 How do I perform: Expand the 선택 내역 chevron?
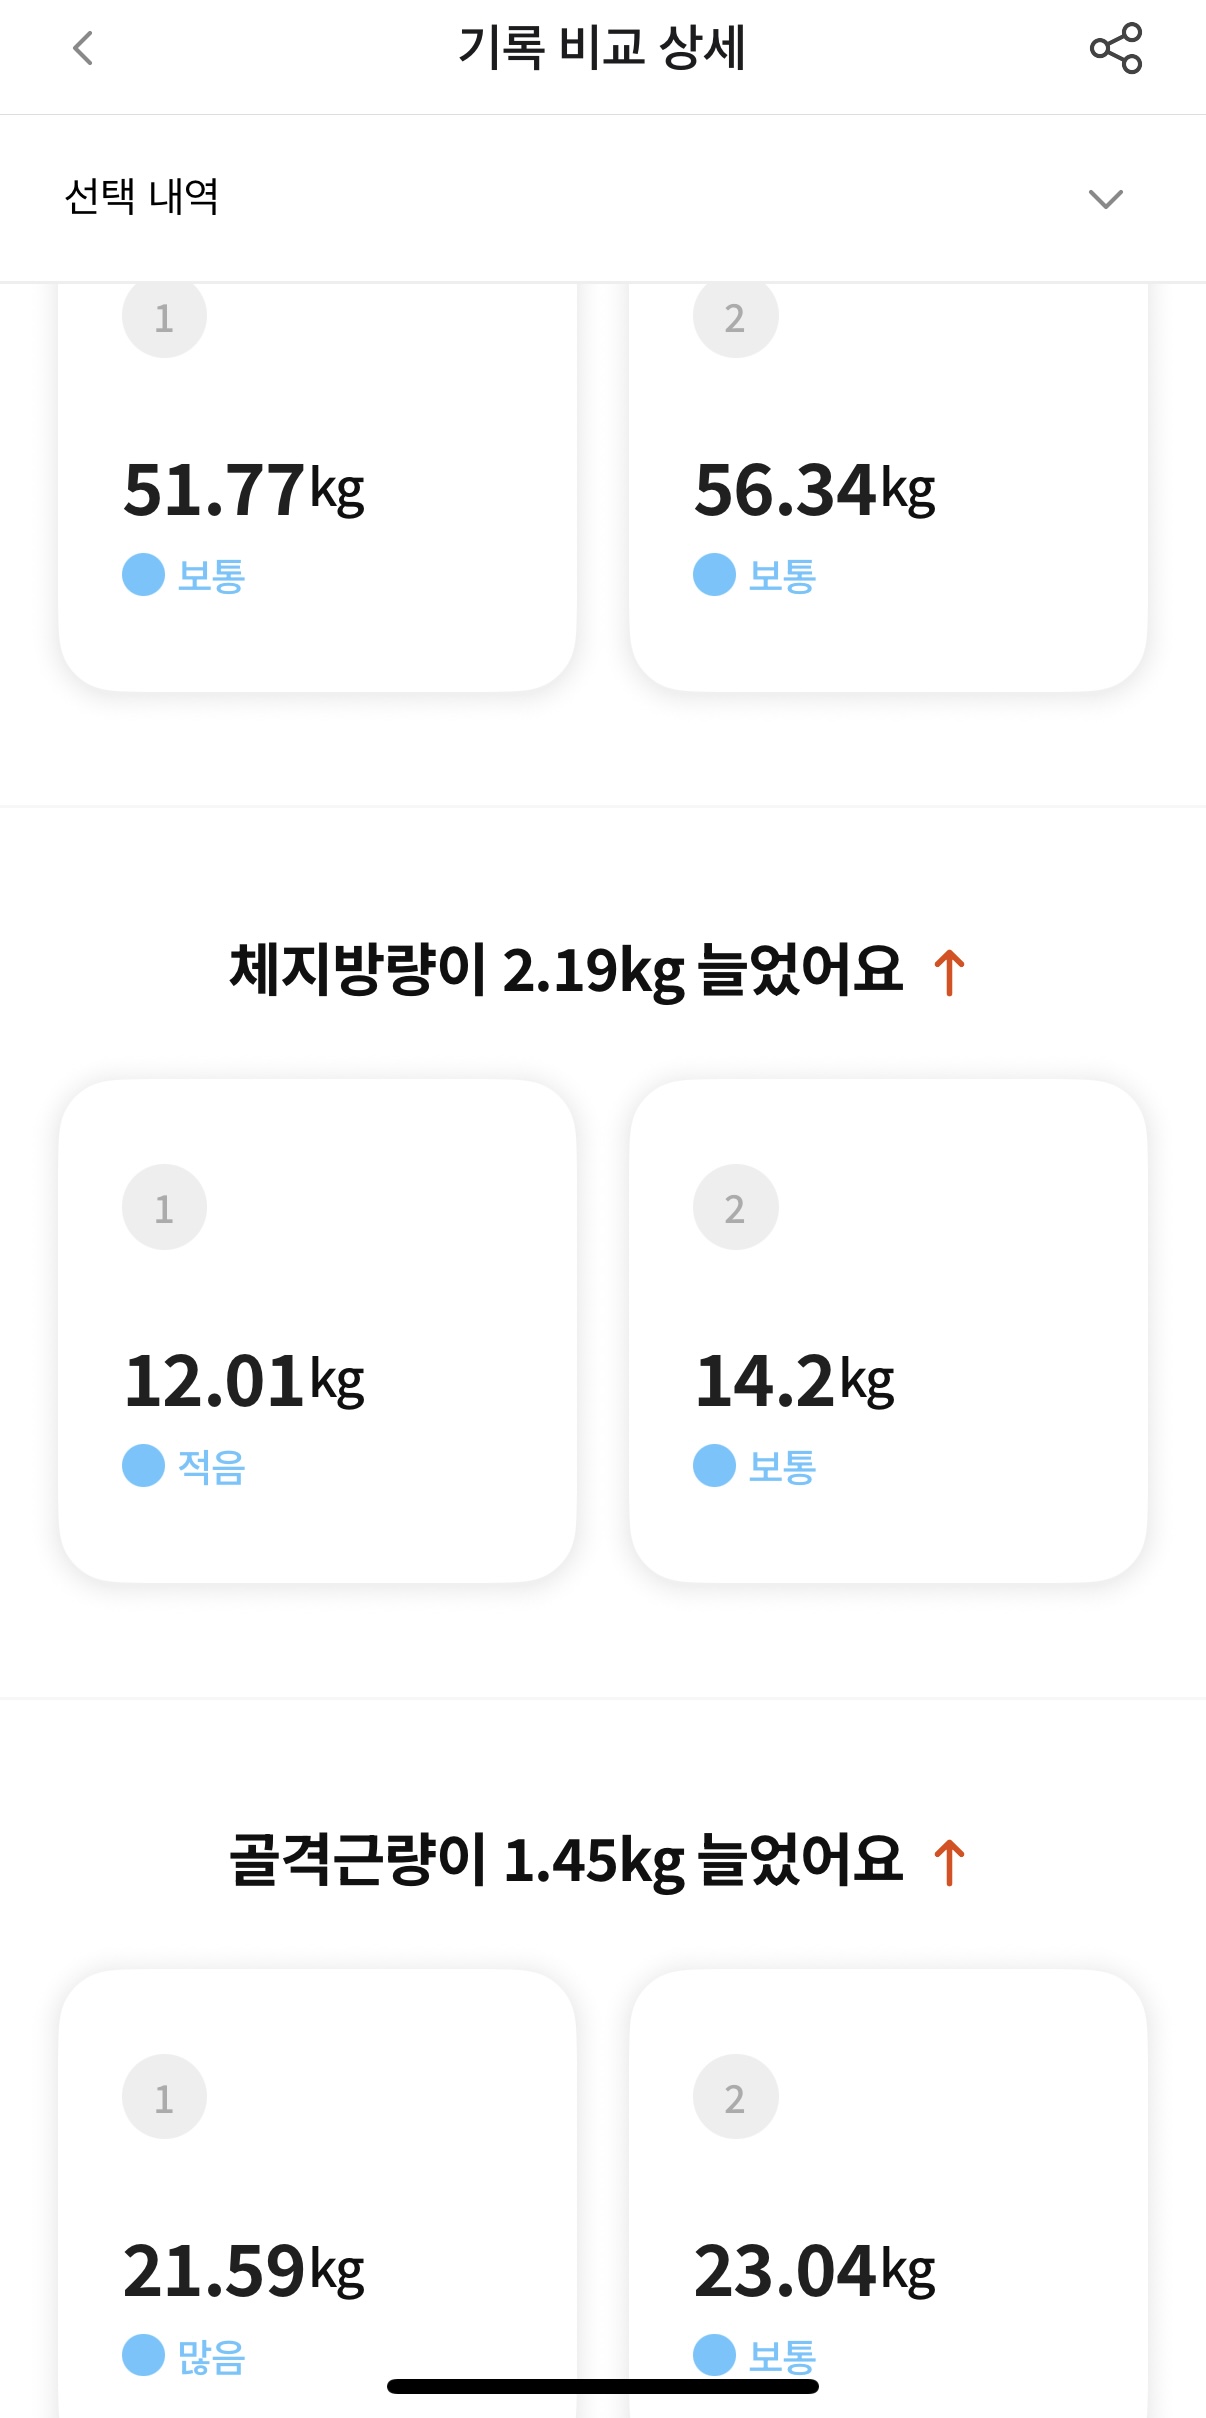1105,198
